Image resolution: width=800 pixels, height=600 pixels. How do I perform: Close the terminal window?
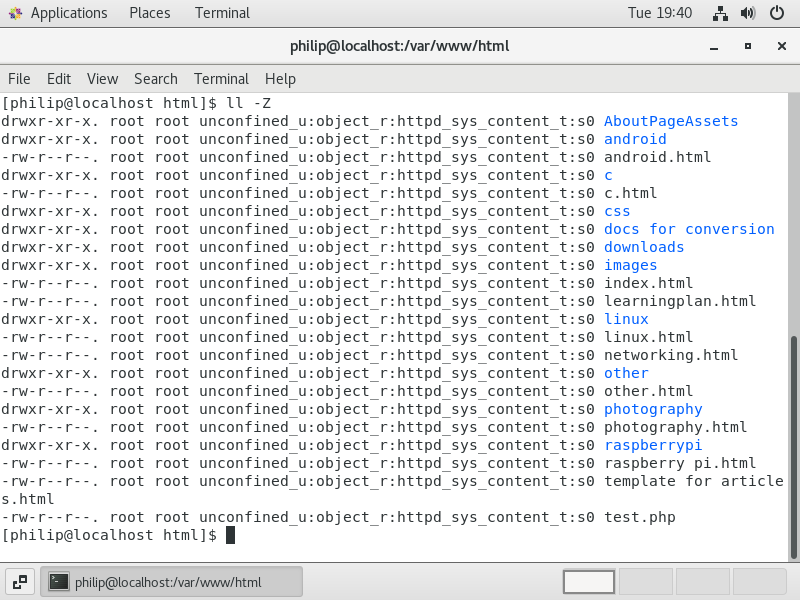[x=781, y=46]
